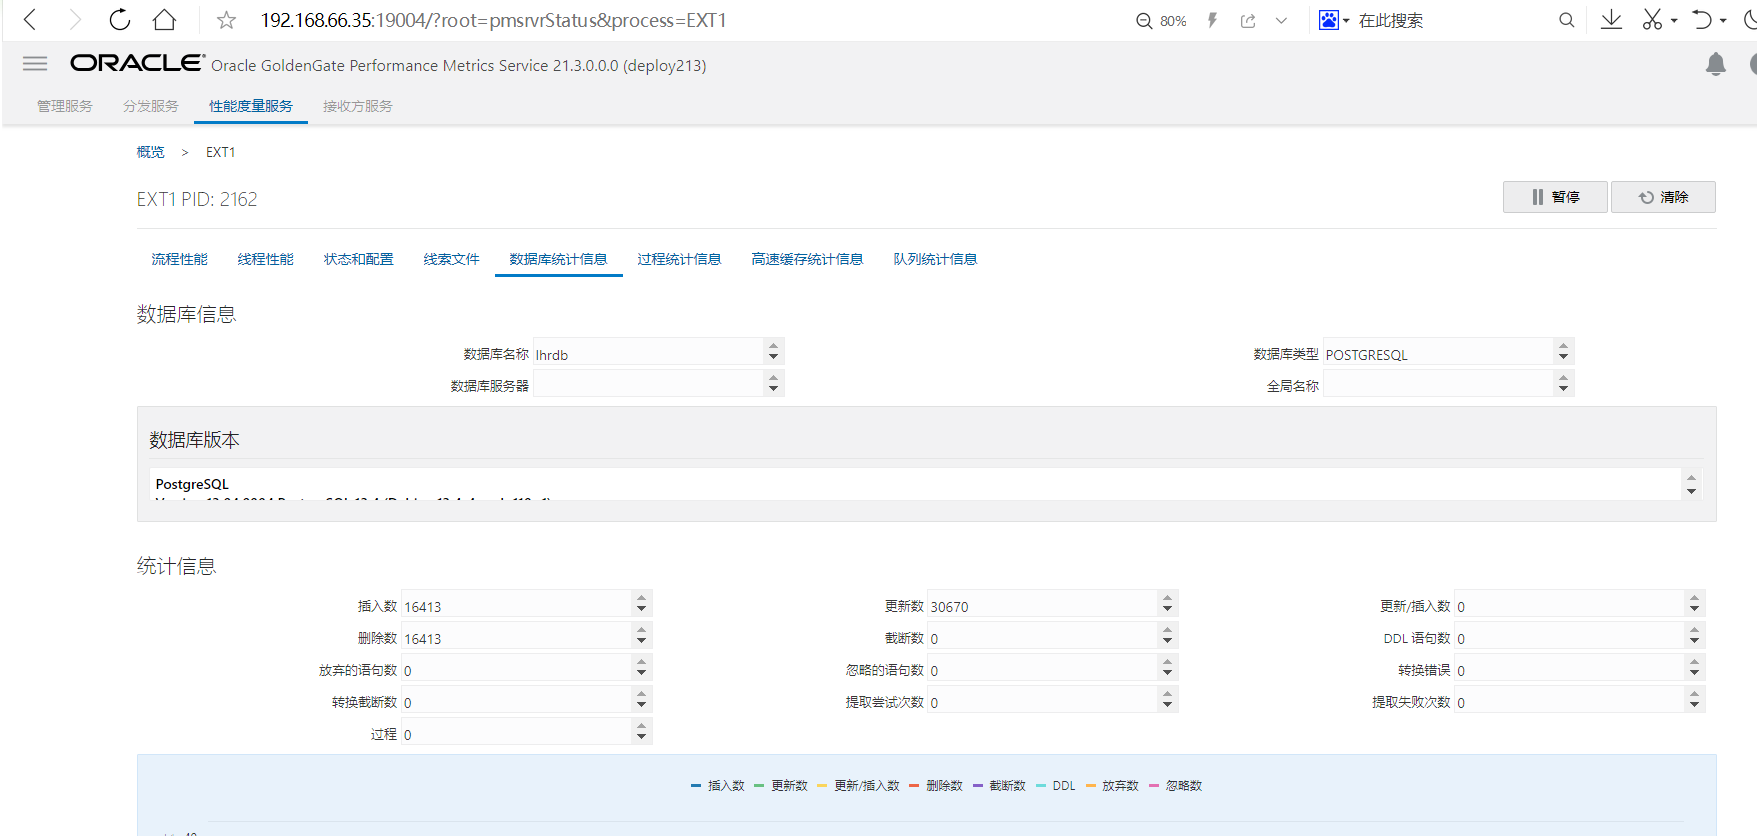Click the DDL 语句数 field stepper arrows
Image resolution: width=1757 pixels, height=836 pixels.
tap(1694, 635)
